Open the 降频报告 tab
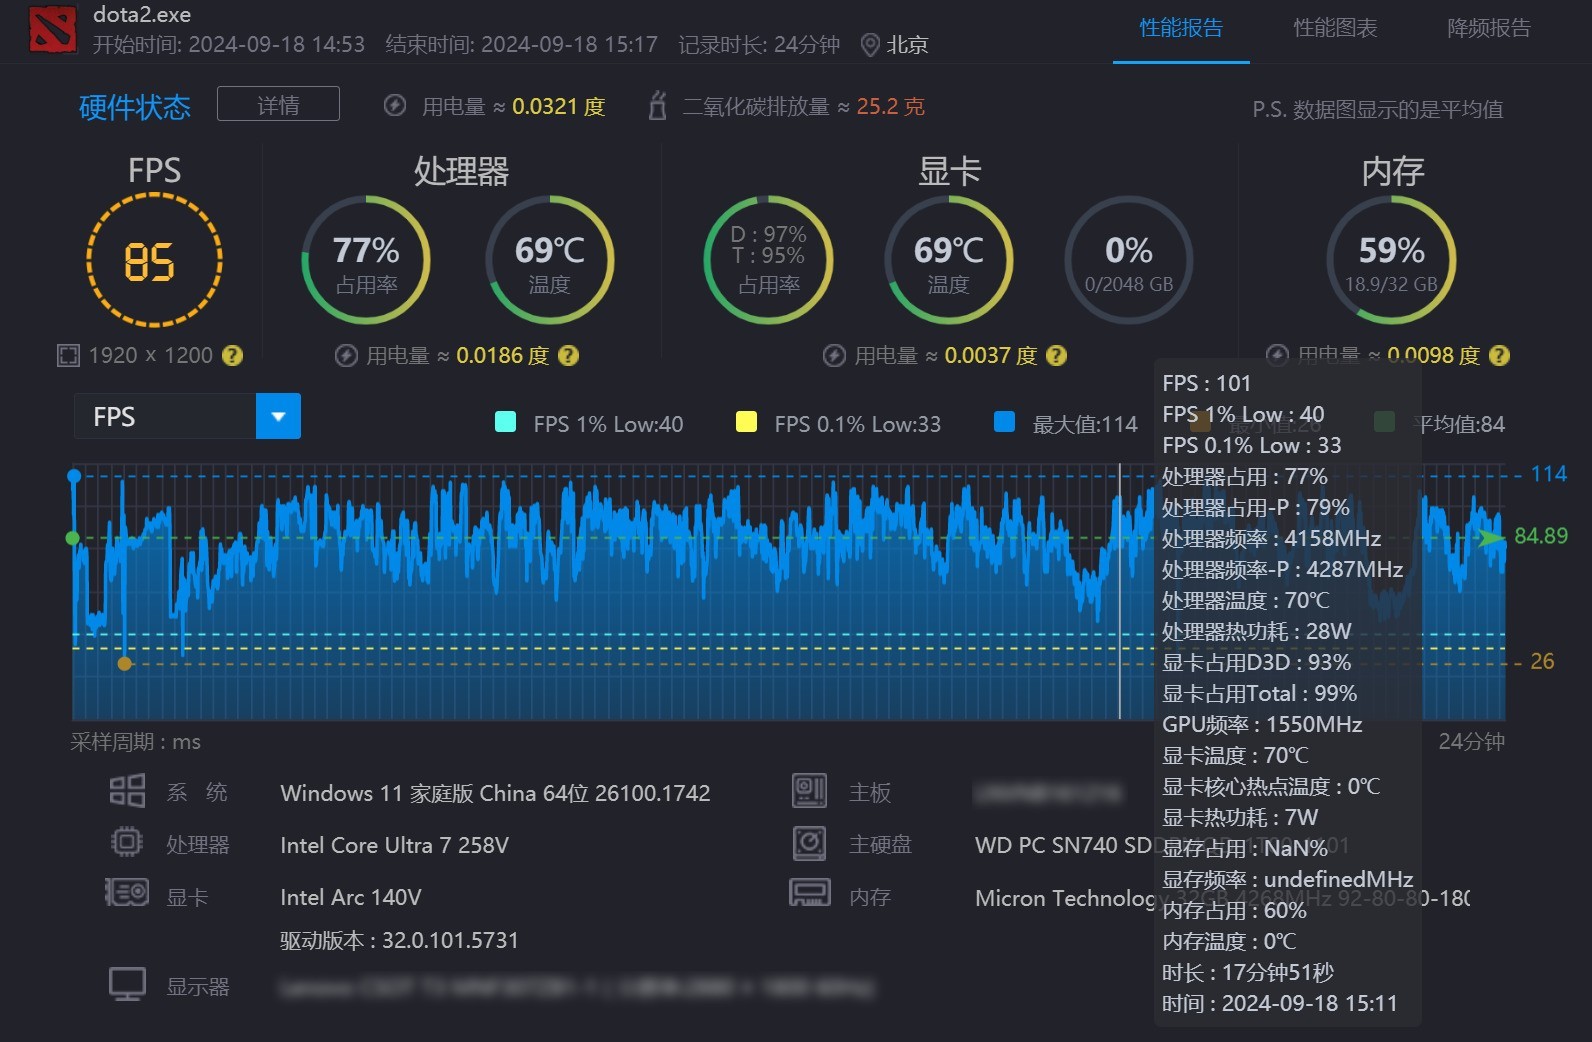Viewport: 1592px width, 1042px height. pyautogui.click(x=1489, y=28)
